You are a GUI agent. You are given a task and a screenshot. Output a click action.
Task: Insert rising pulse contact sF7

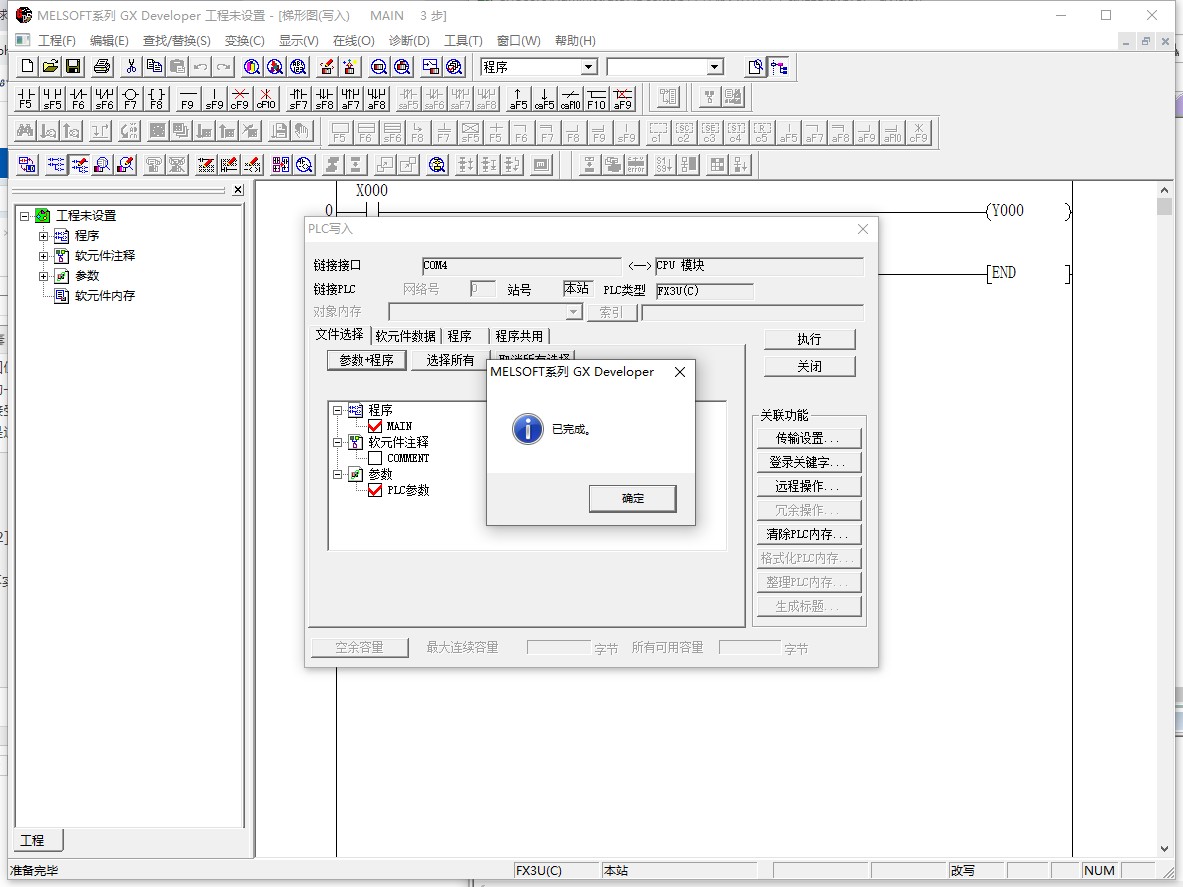pos(299,98)
